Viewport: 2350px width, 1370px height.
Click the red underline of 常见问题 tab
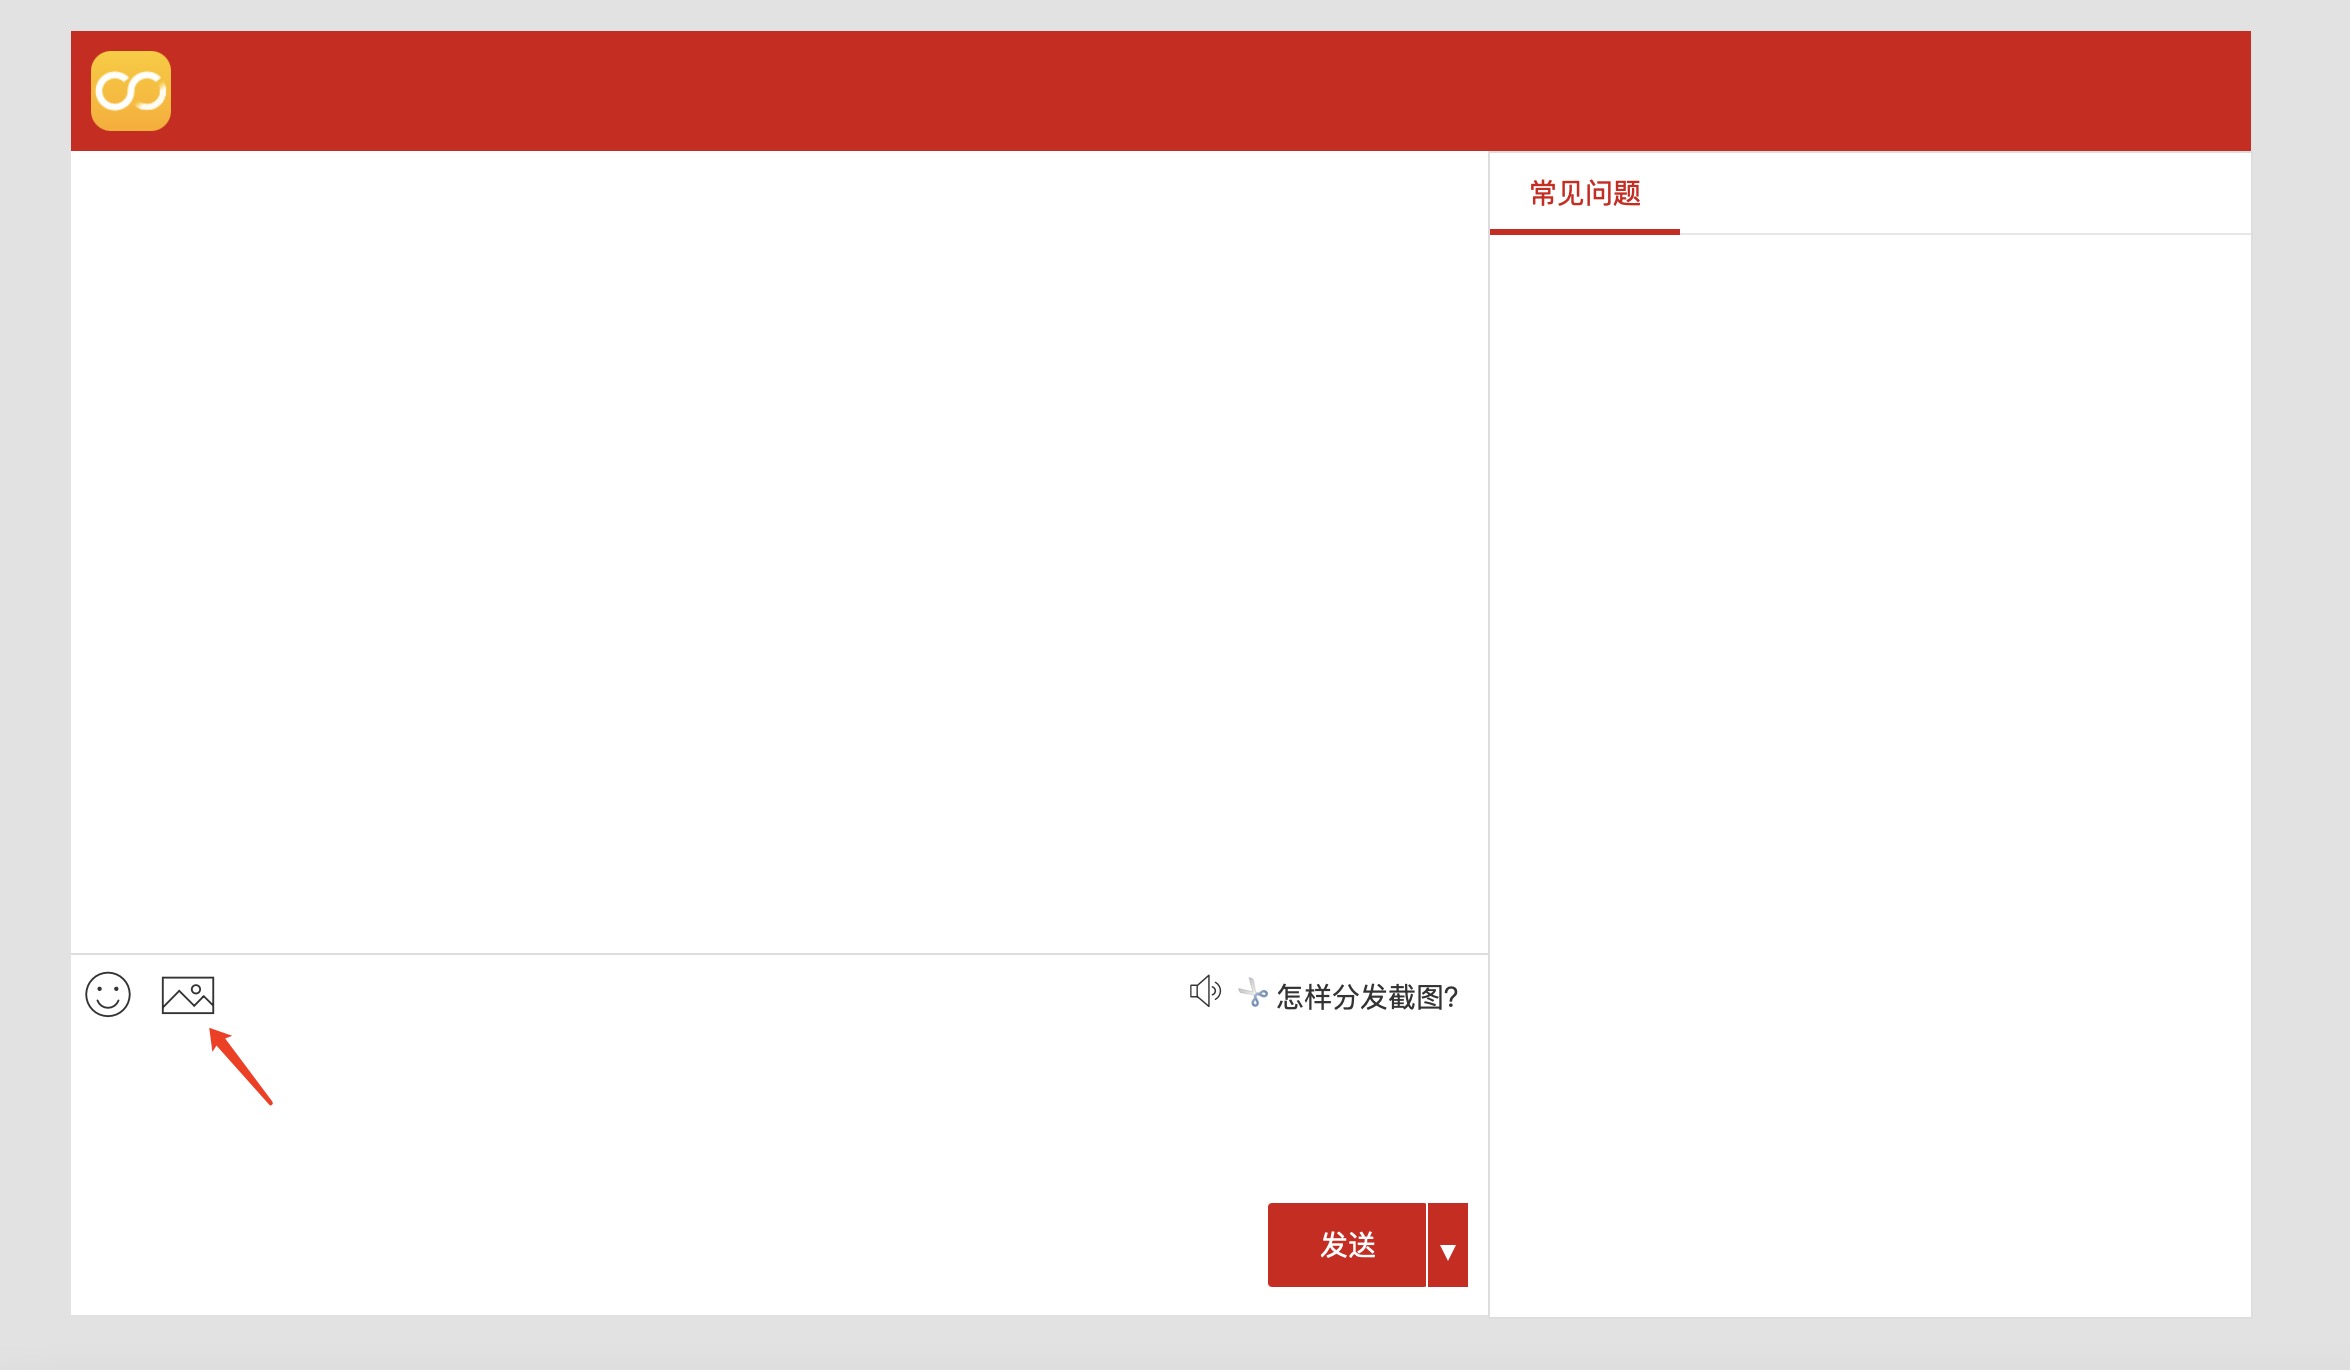[x=1585, y=231]
